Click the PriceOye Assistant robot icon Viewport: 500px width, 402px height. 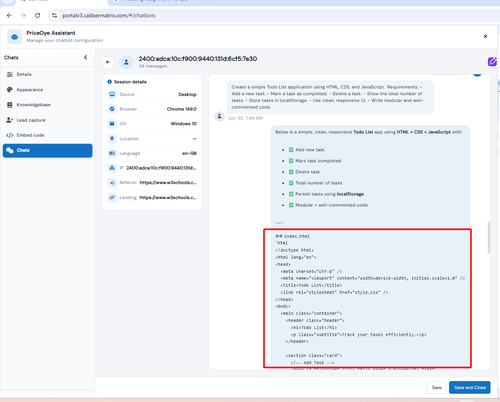click(x=15, y=36)
